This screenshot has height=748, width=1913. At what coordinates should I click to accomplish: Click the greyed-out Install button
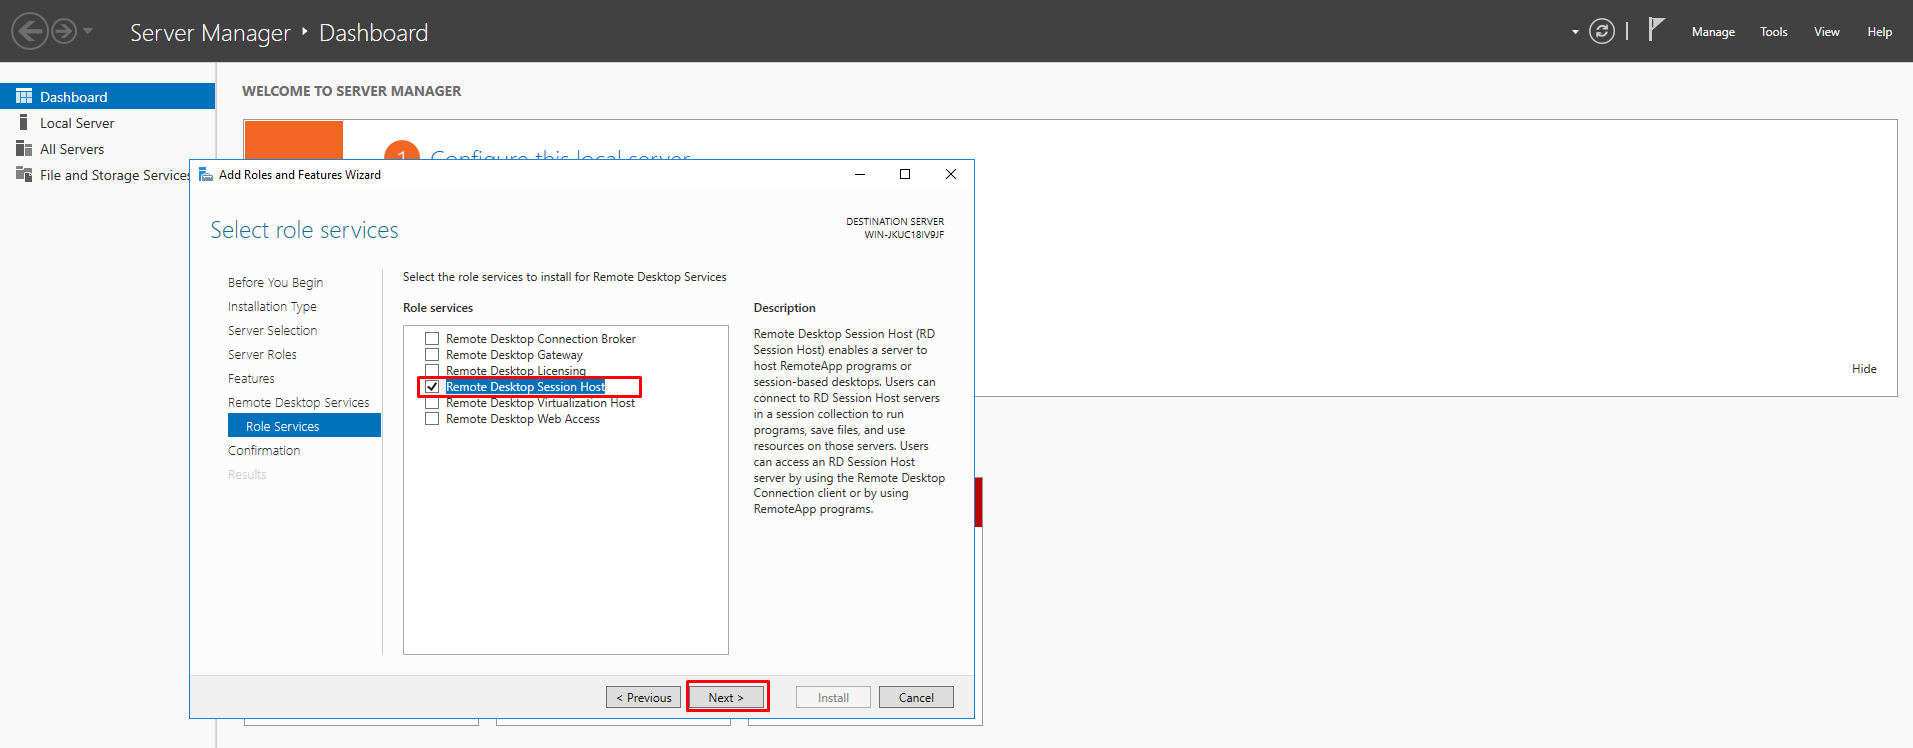[833, 697]
